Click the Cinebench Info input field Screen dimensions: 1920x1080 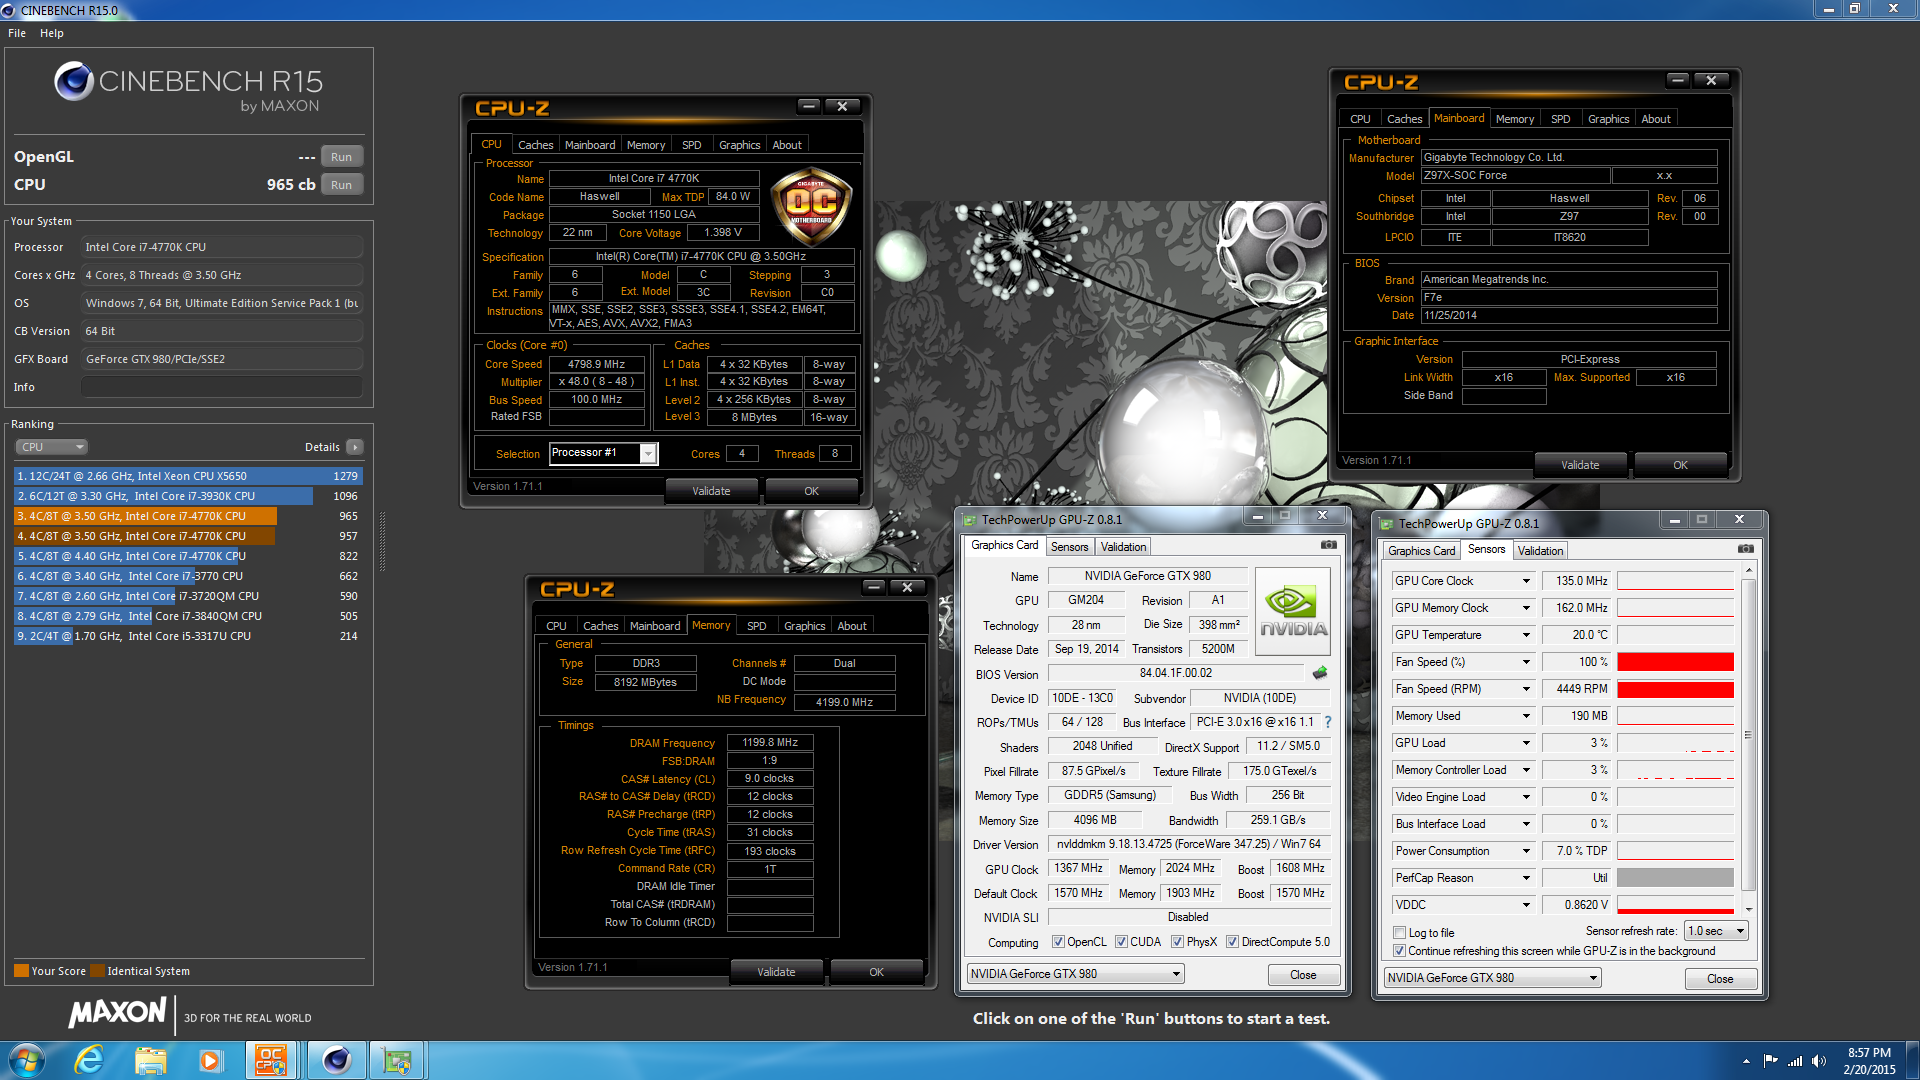[x=221, y=387]
